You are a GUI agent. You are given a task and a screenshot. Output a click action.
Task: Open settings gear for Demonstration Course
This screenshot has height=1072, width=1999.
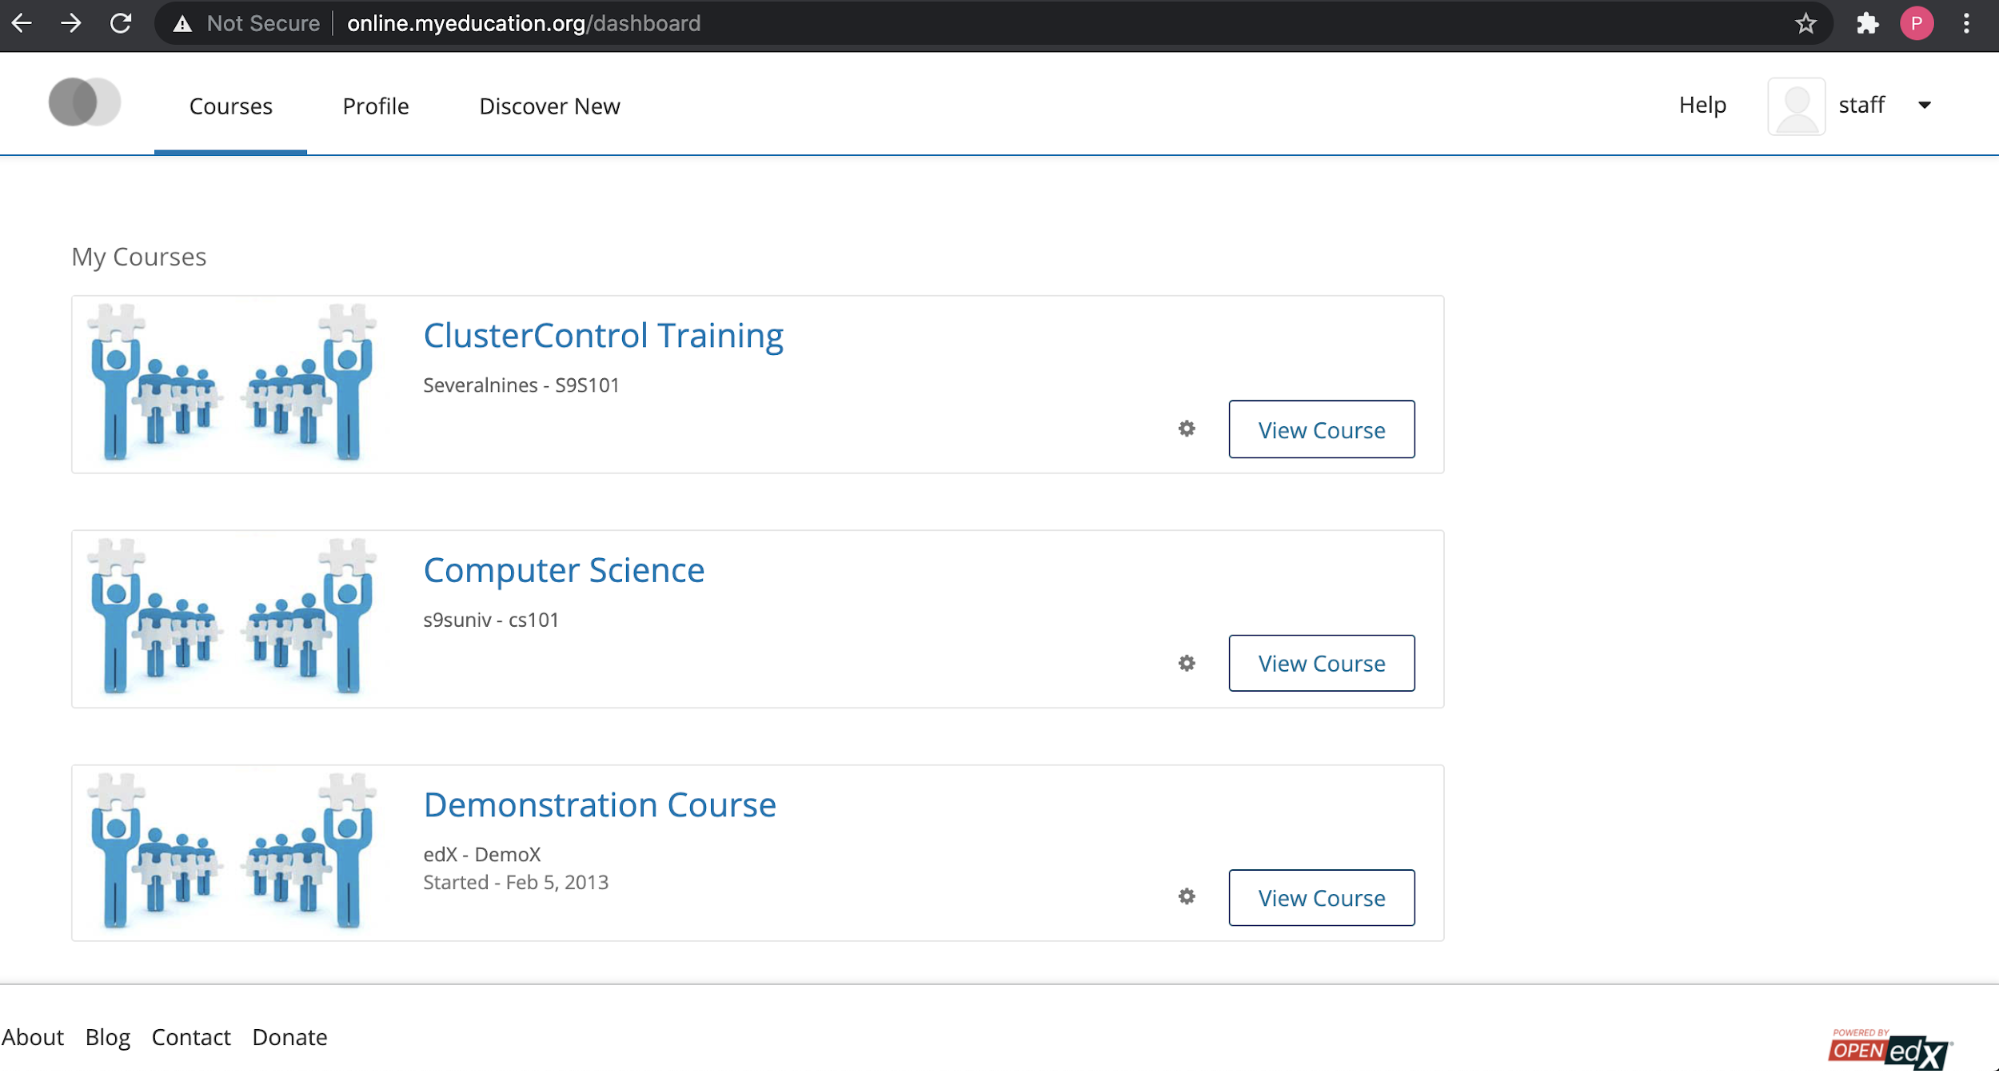pyautogui.click(x=1187, y=897)
